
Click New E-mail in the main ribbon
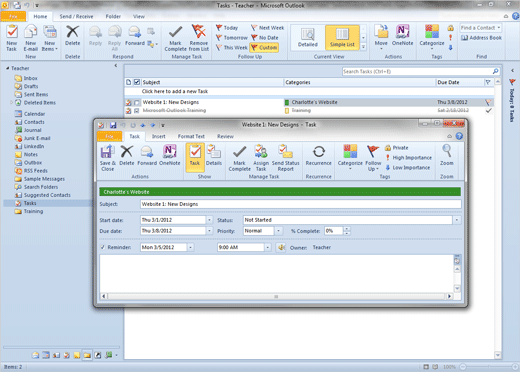pos(31,38)
